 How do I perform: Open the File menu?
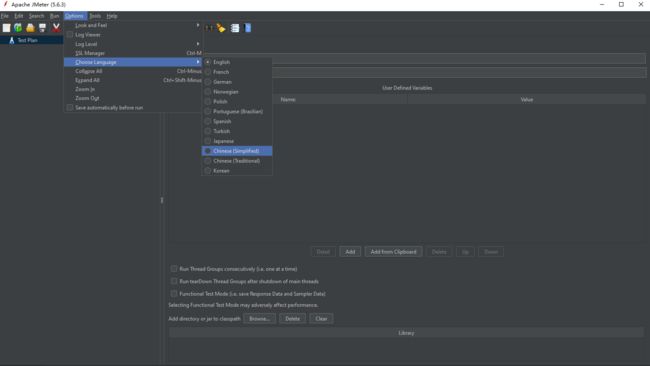pyautogui.click(x=5, y=16)
